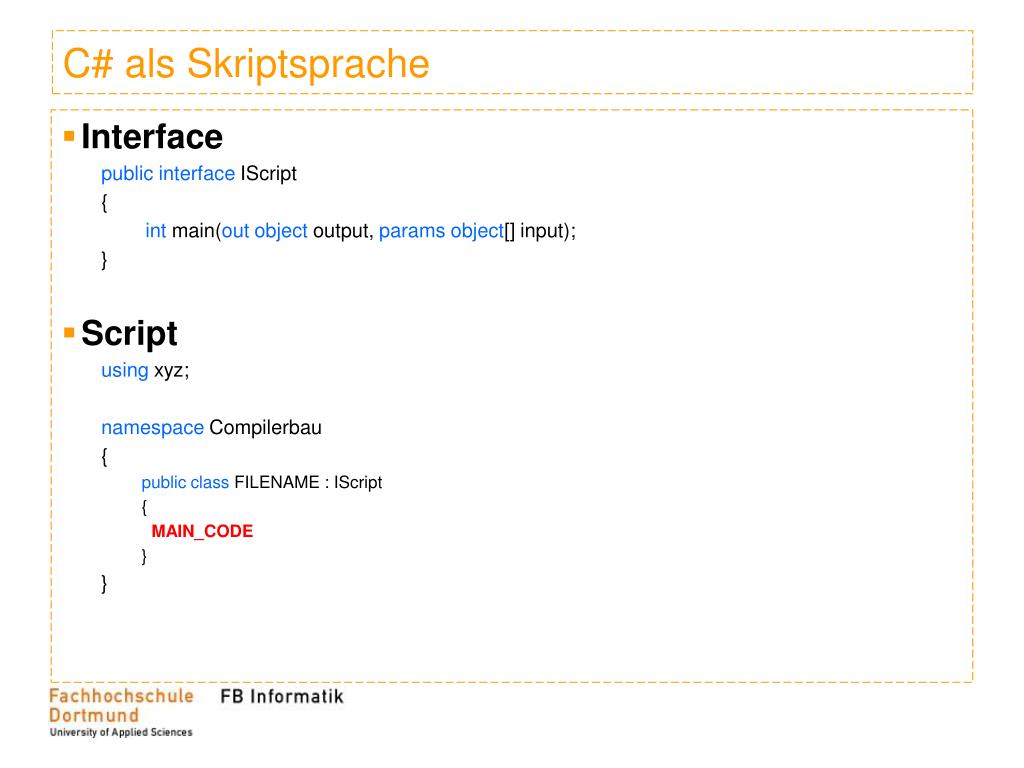Image resolution: width=1024 pixels, height=768 pixels.
Task: Click the Fachhochschule Dortmund logo
Action: (x=121, y=712)
